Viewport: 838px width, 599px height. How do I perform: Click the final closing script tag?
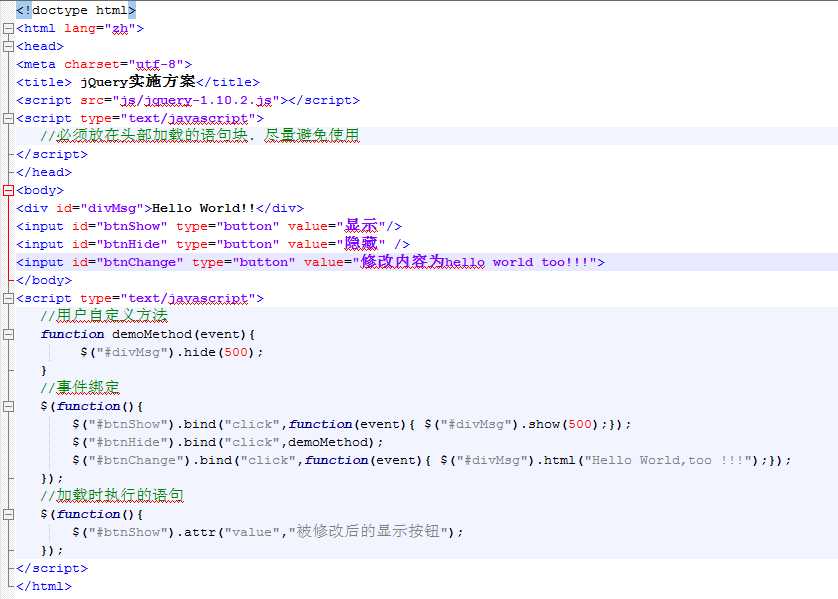click(52, 569)
